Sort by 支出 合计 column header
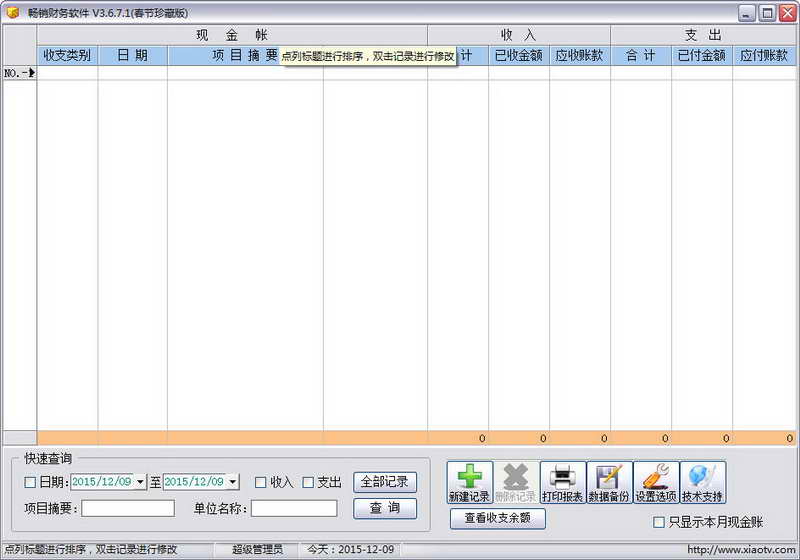 tap(641, 55)
